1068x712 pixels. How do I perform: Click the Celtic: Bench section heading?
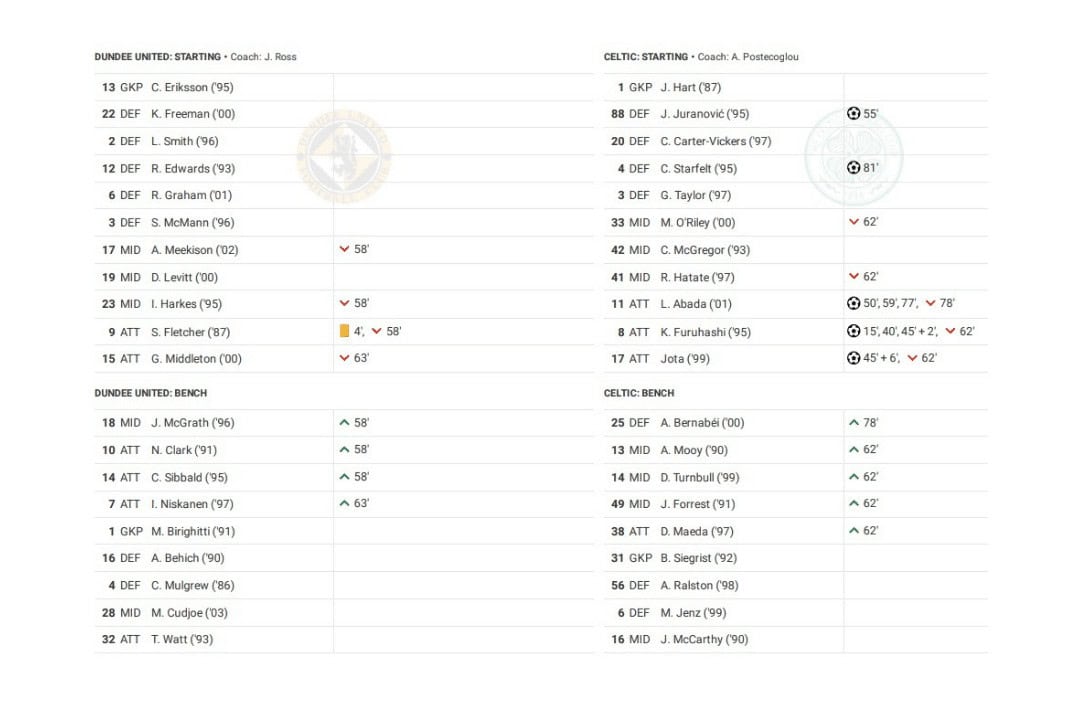[639, 393]
